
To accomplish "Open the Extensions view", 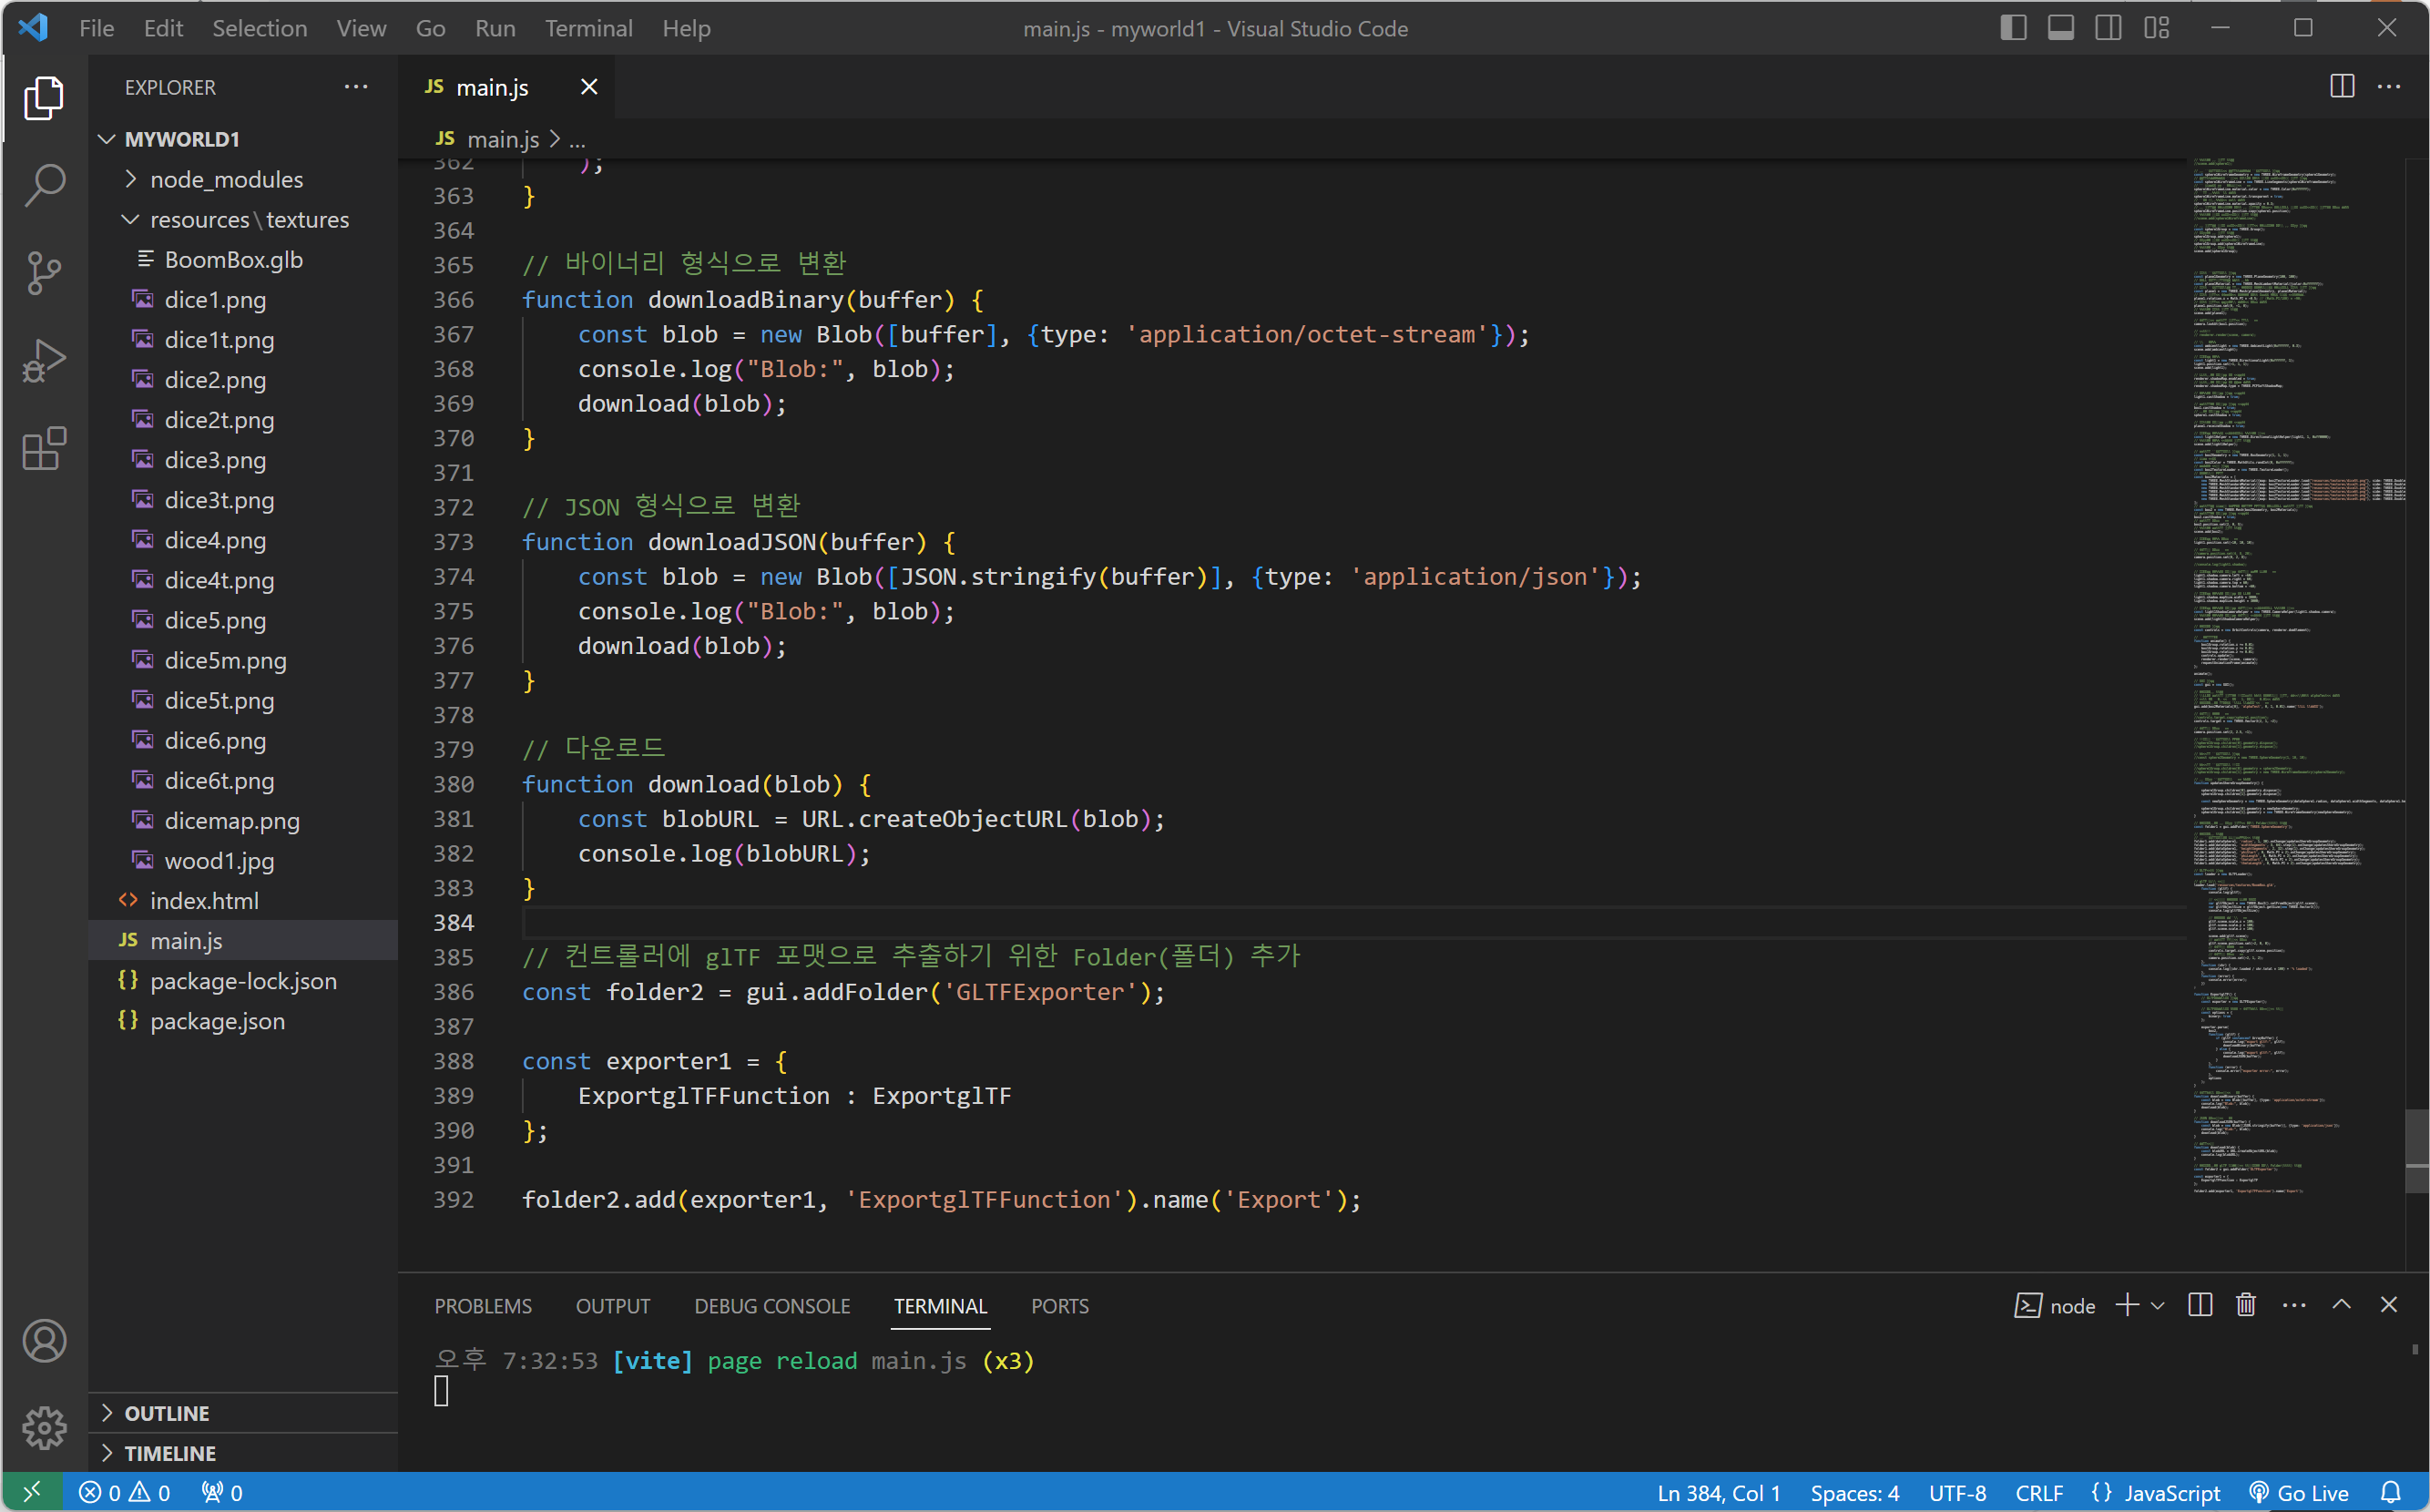I will pyautogui.click(x=44, y=449).
